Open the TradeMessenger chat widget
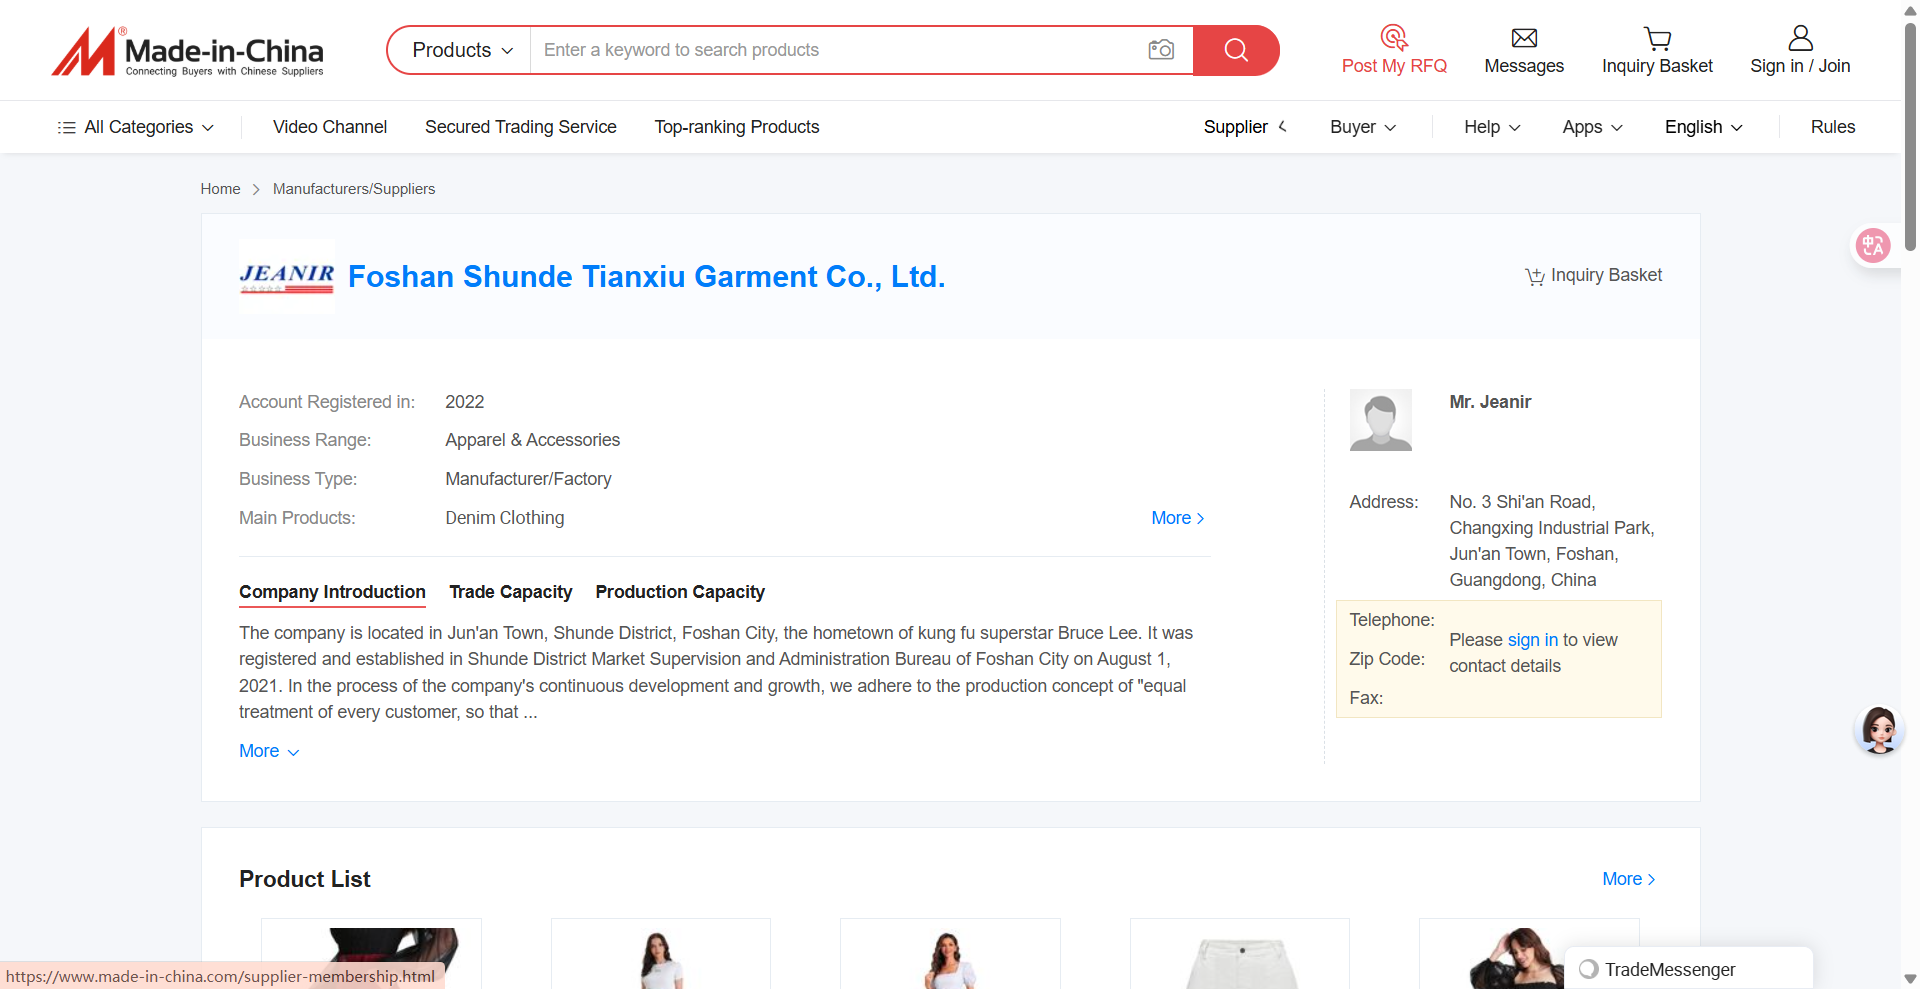The width and height of the screenshot is (1920, 989). pos(1668,969)
